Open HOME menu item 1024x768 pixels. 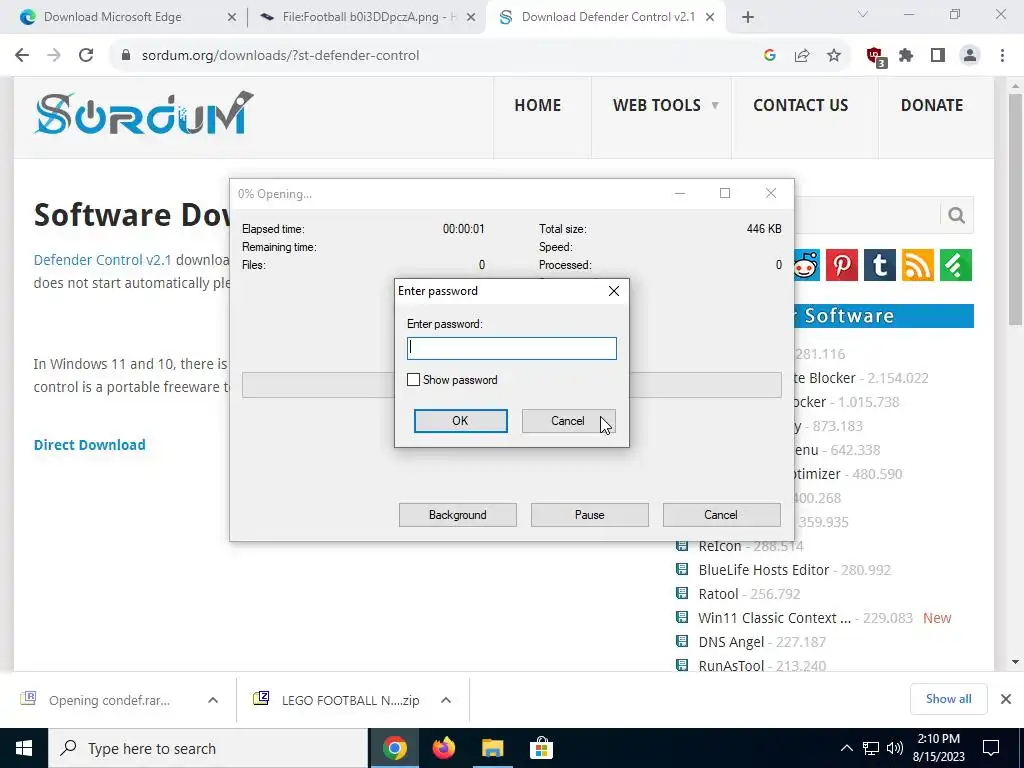pyautogui.click(x=537, y=105)
